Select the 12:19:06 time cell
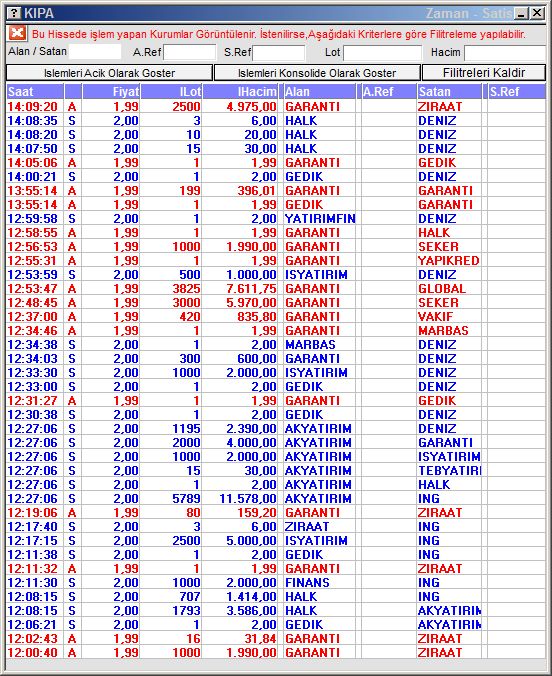Viewport: 552px width, 676px height. coord(33,513)
